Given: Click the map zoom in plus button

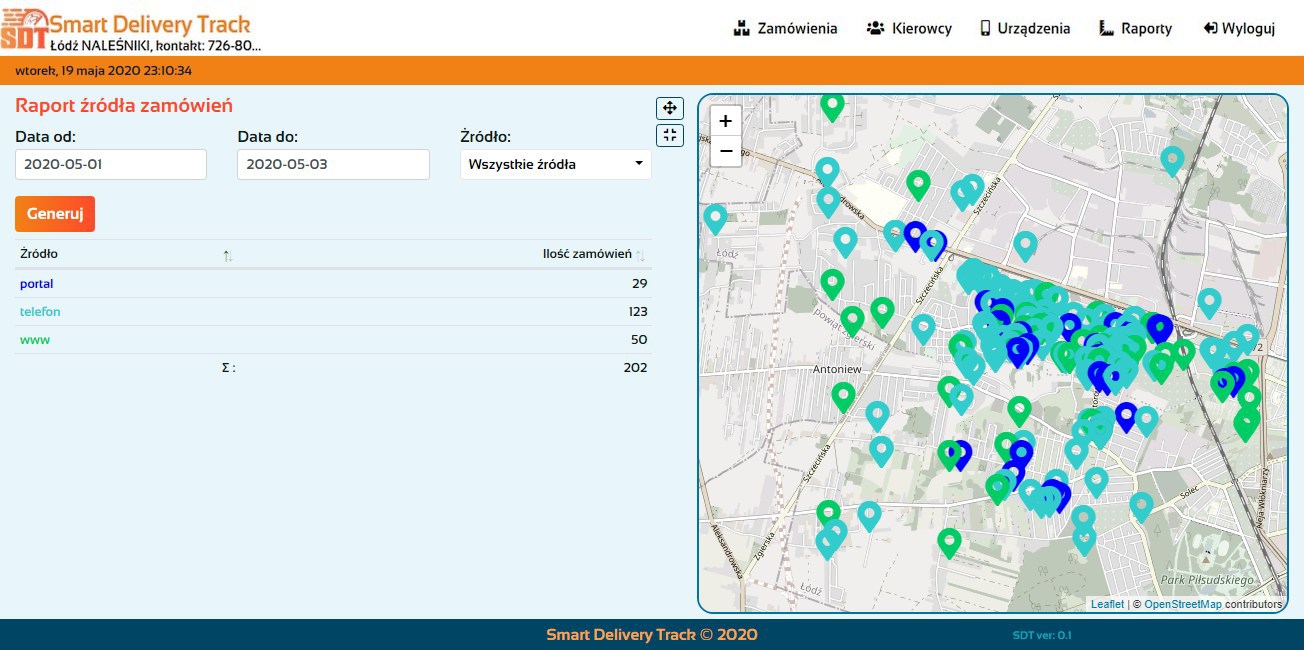Looking at the screenshot, I should coord(725,121).
